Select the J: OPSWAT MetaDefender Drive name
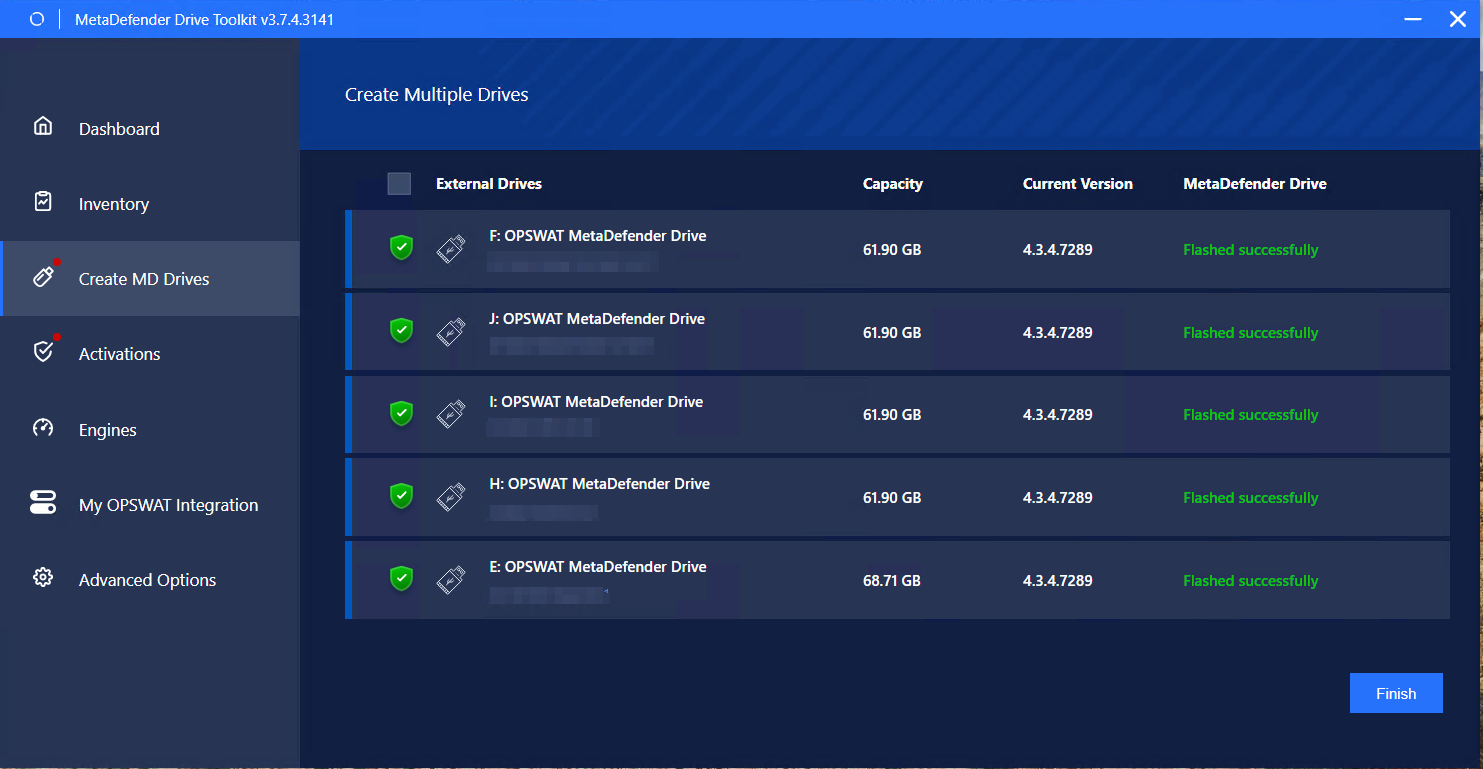The image size is (1483, 769). point(597,319)
